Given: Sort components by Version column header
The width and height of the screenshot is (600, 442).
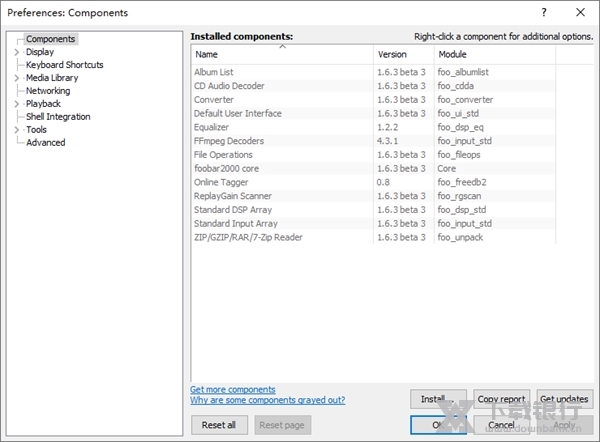Looking at the screenshot, I should 404,54.
